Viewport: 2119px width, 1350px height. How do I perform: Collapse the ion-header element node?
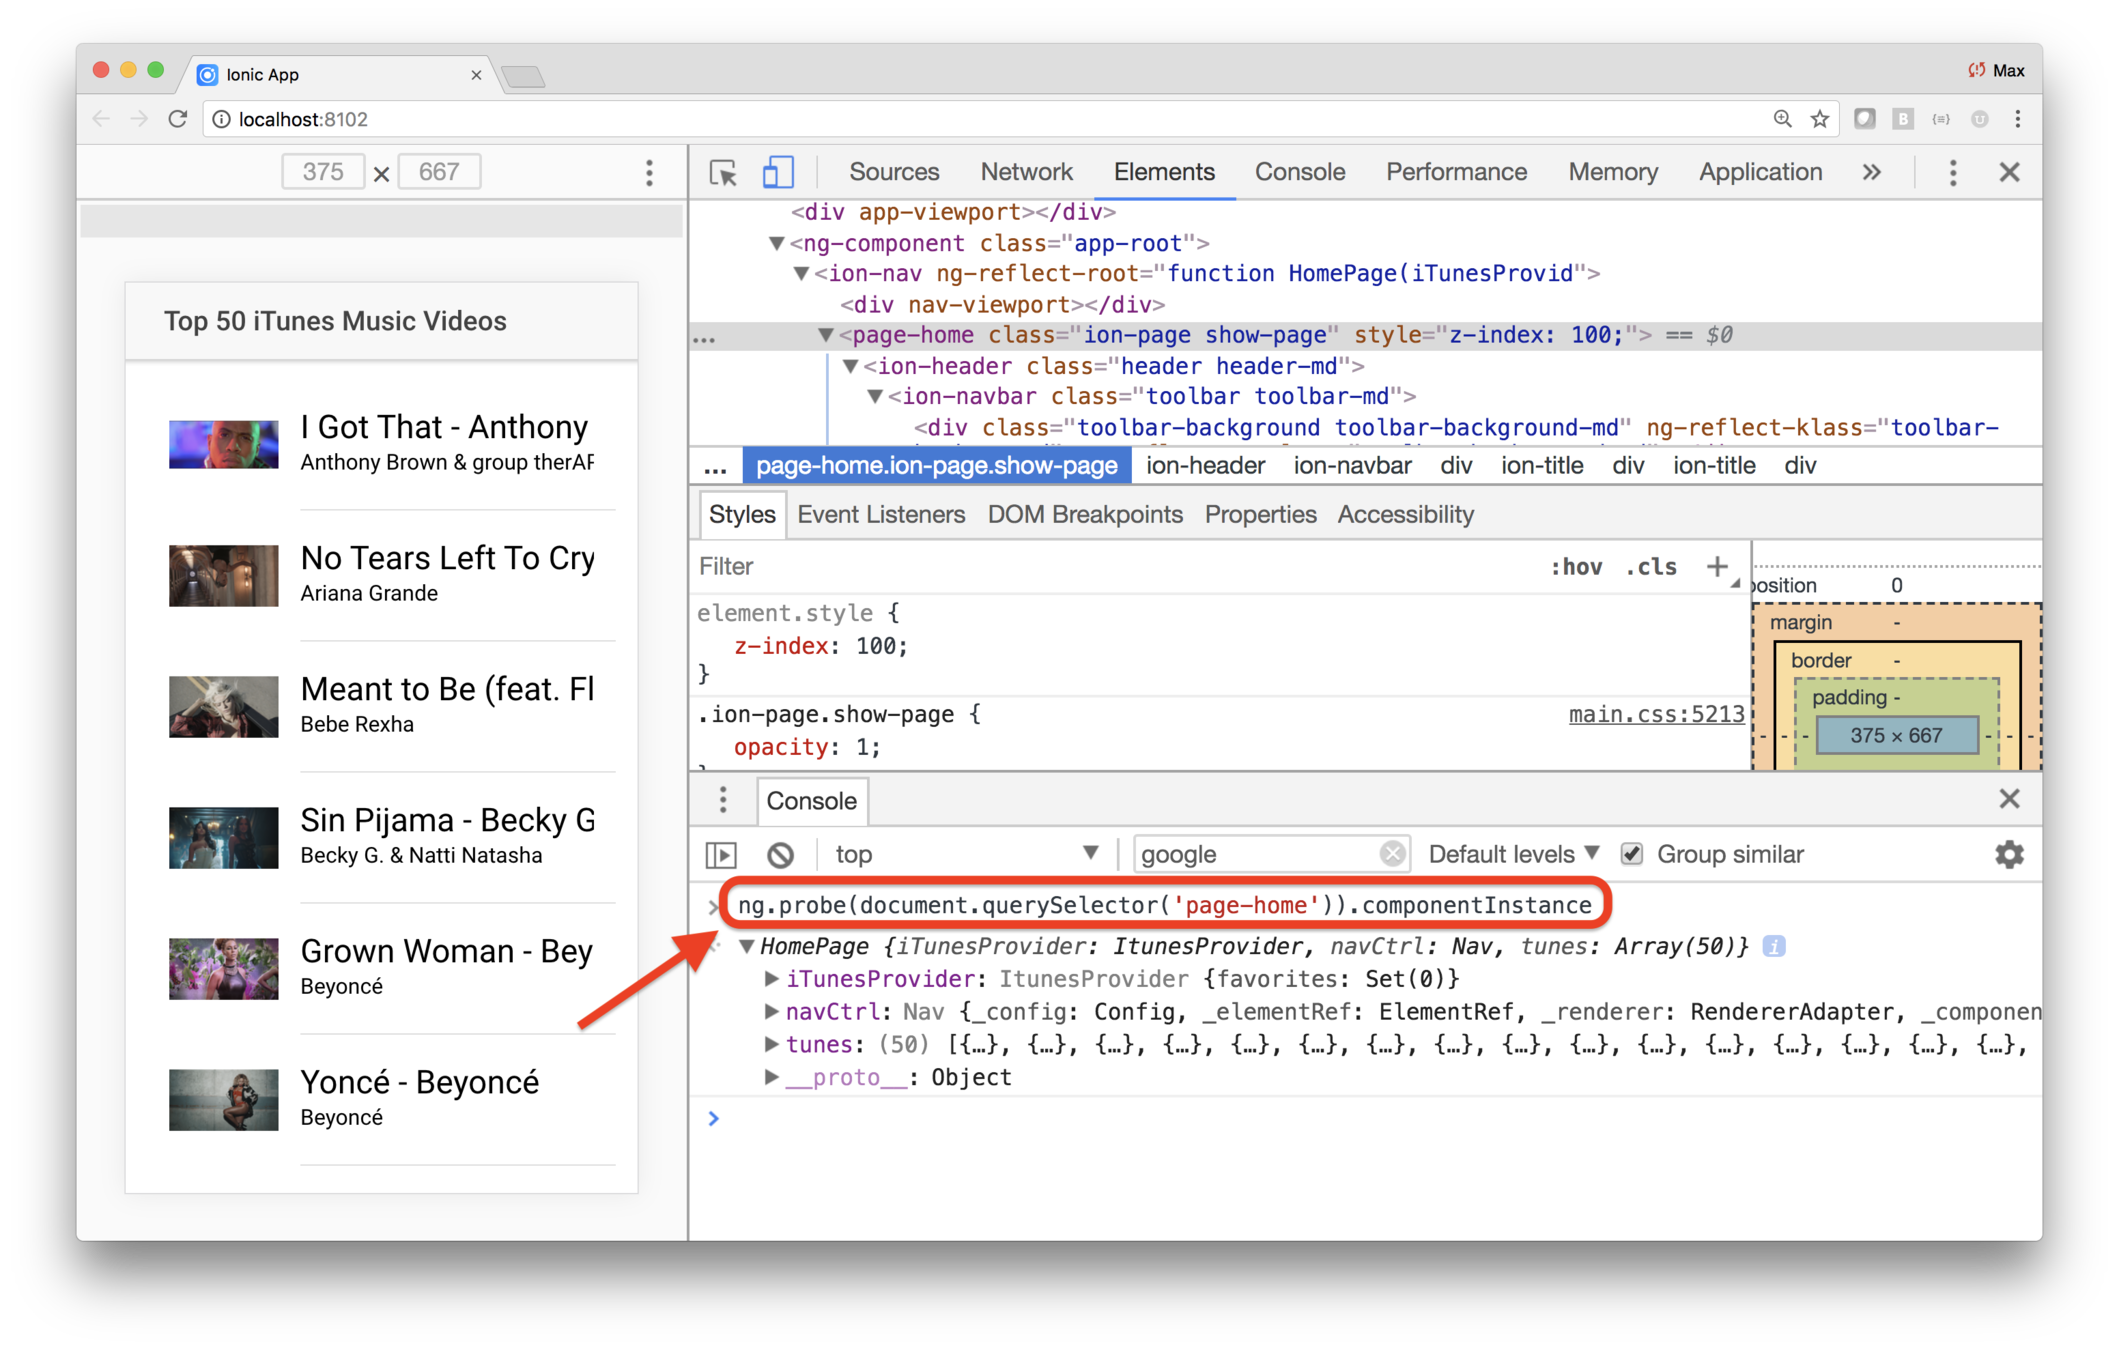[850, 366]
